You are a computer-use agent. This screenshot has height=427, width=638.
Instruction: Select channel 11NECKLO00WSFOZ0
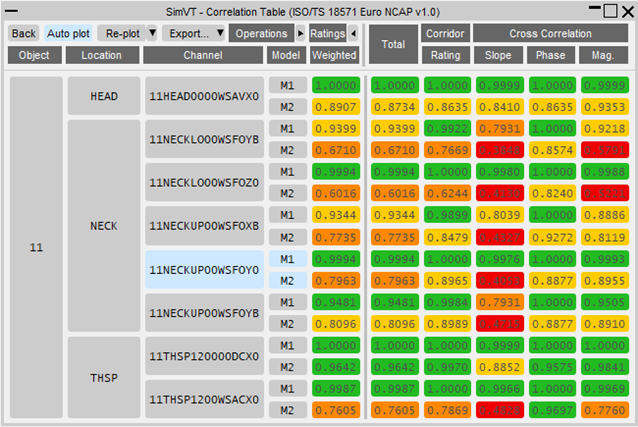(x=204, y=182)
